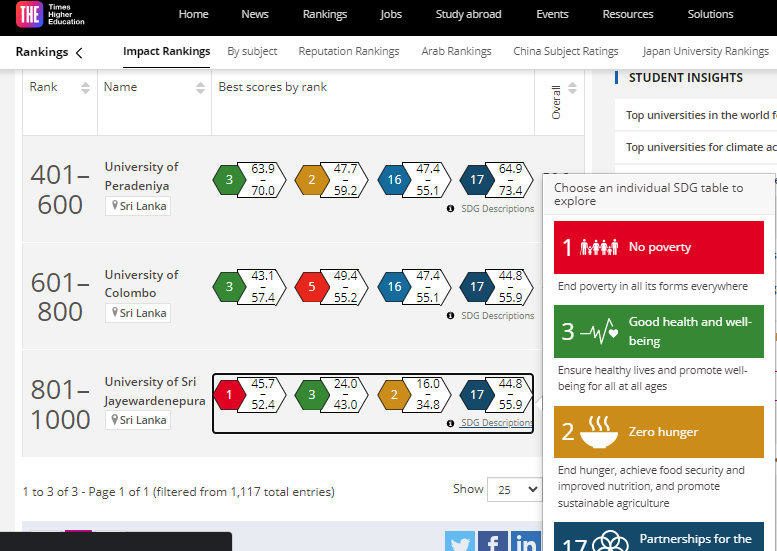Click info icon beside Peradeniya SDG Descriptions
777x551 pixels.
pyautogui.click(x=450, y=209)
